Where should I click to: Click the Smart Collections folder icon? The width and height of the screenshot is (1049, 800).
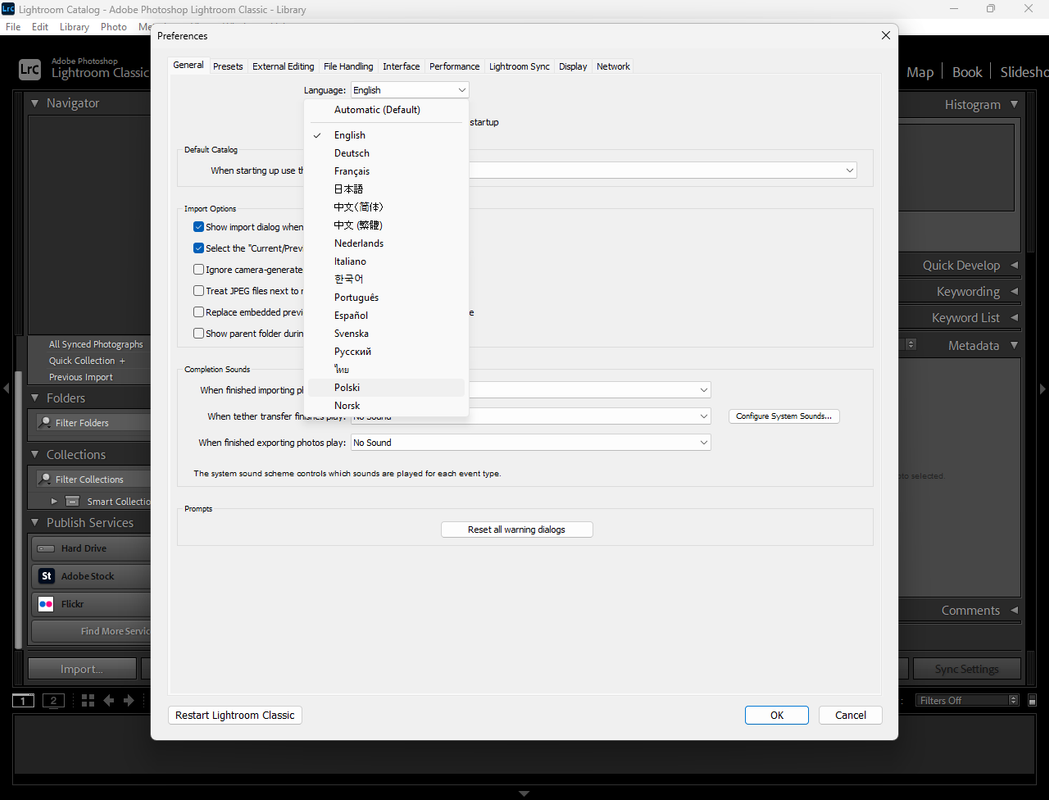coord(72,501)
